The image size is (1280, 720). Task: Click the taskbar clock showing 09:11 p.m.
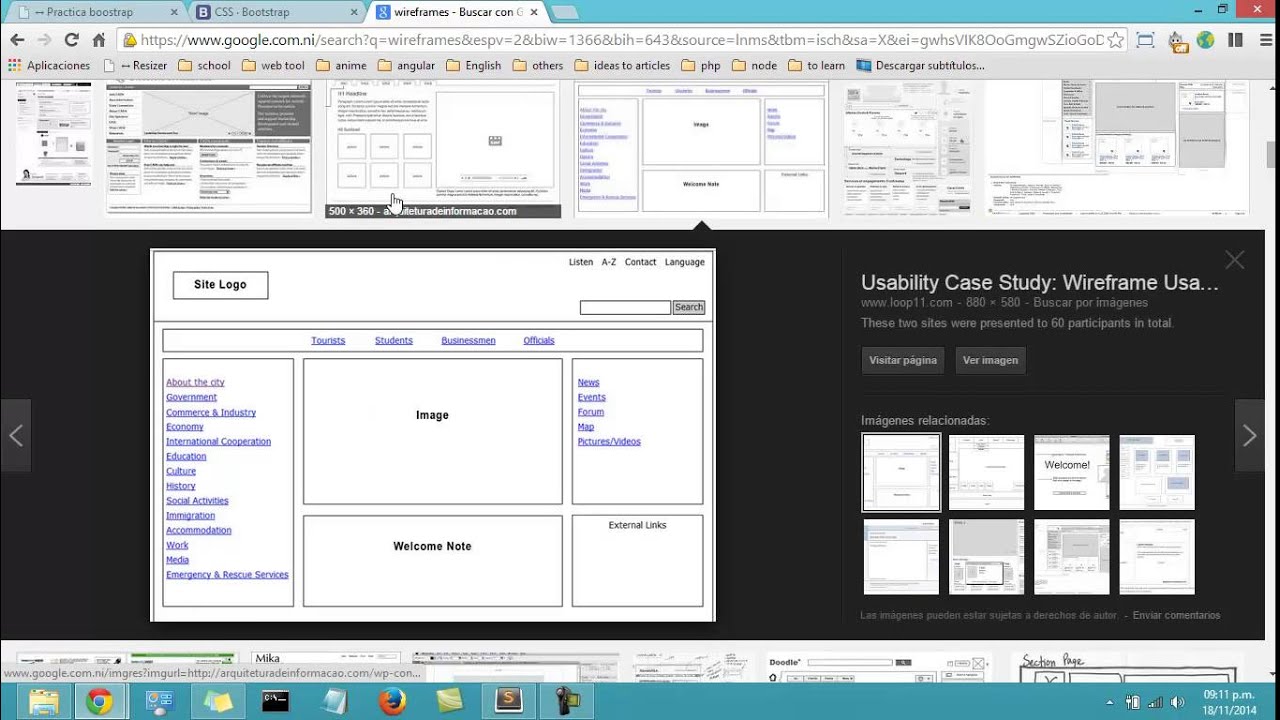(x=1229, y=702)
